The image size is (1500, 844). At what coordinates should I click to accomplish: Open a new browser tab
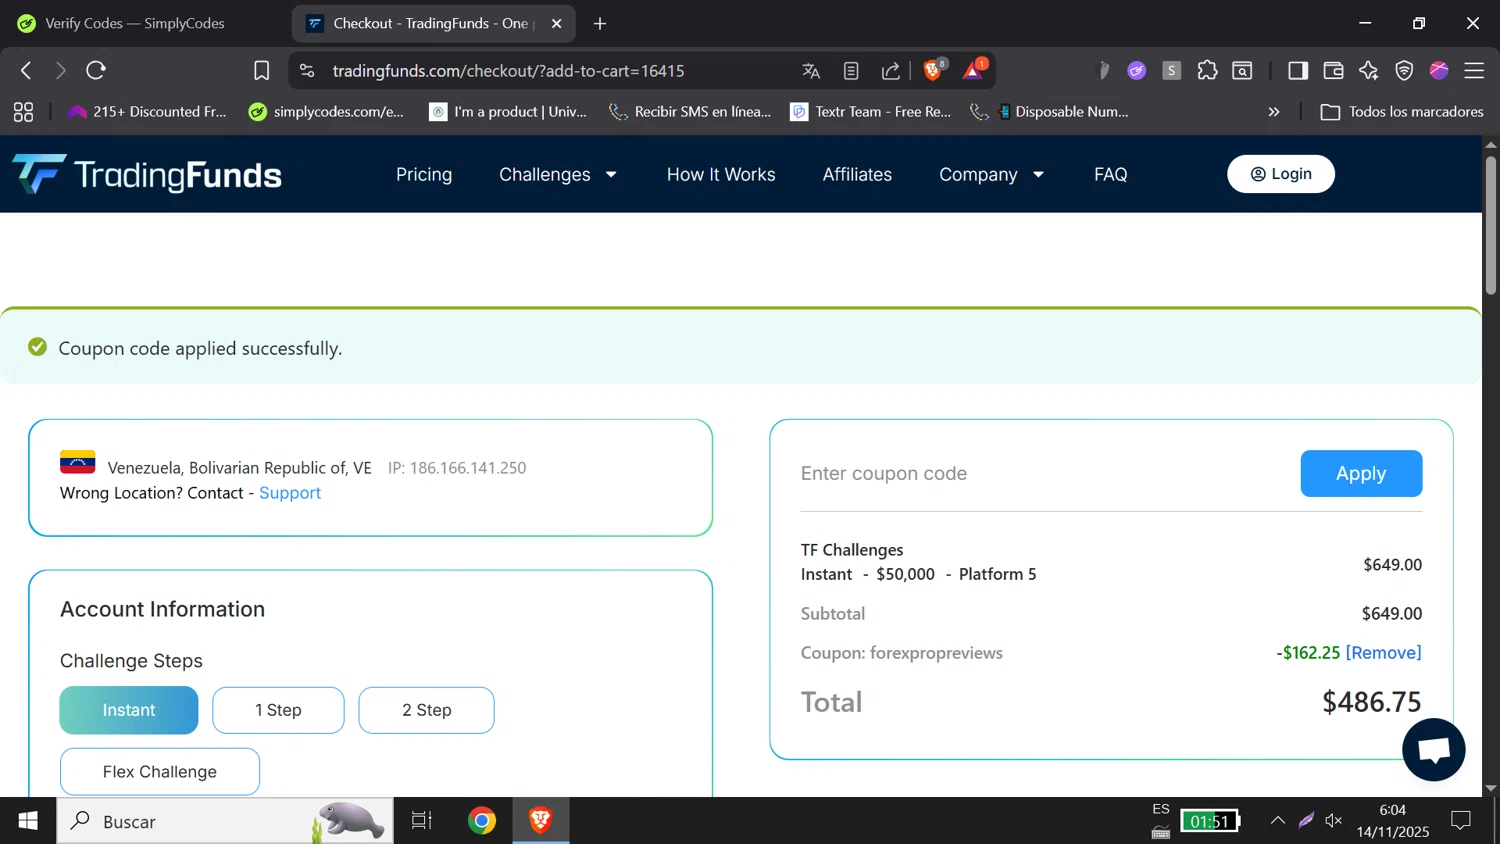tap(600, 23)
